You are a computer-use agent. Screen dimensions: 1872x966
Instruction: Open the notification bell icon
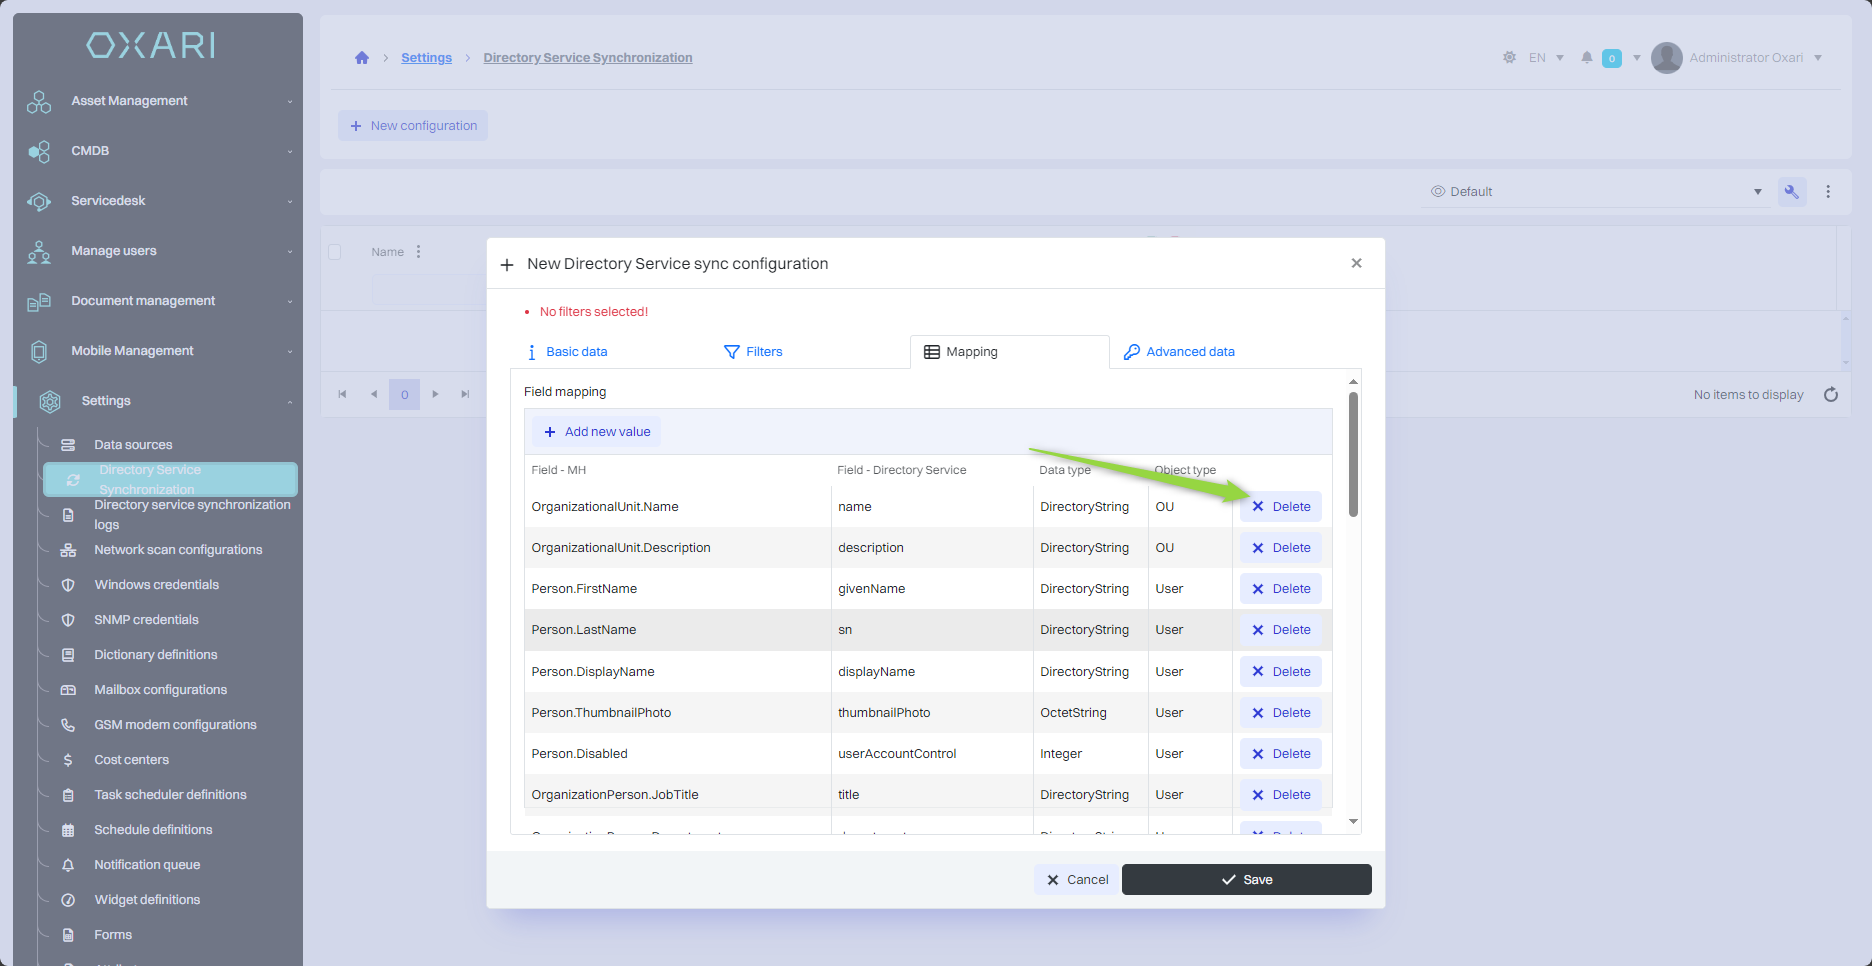pyautogui.click(x=1586, y=58)
